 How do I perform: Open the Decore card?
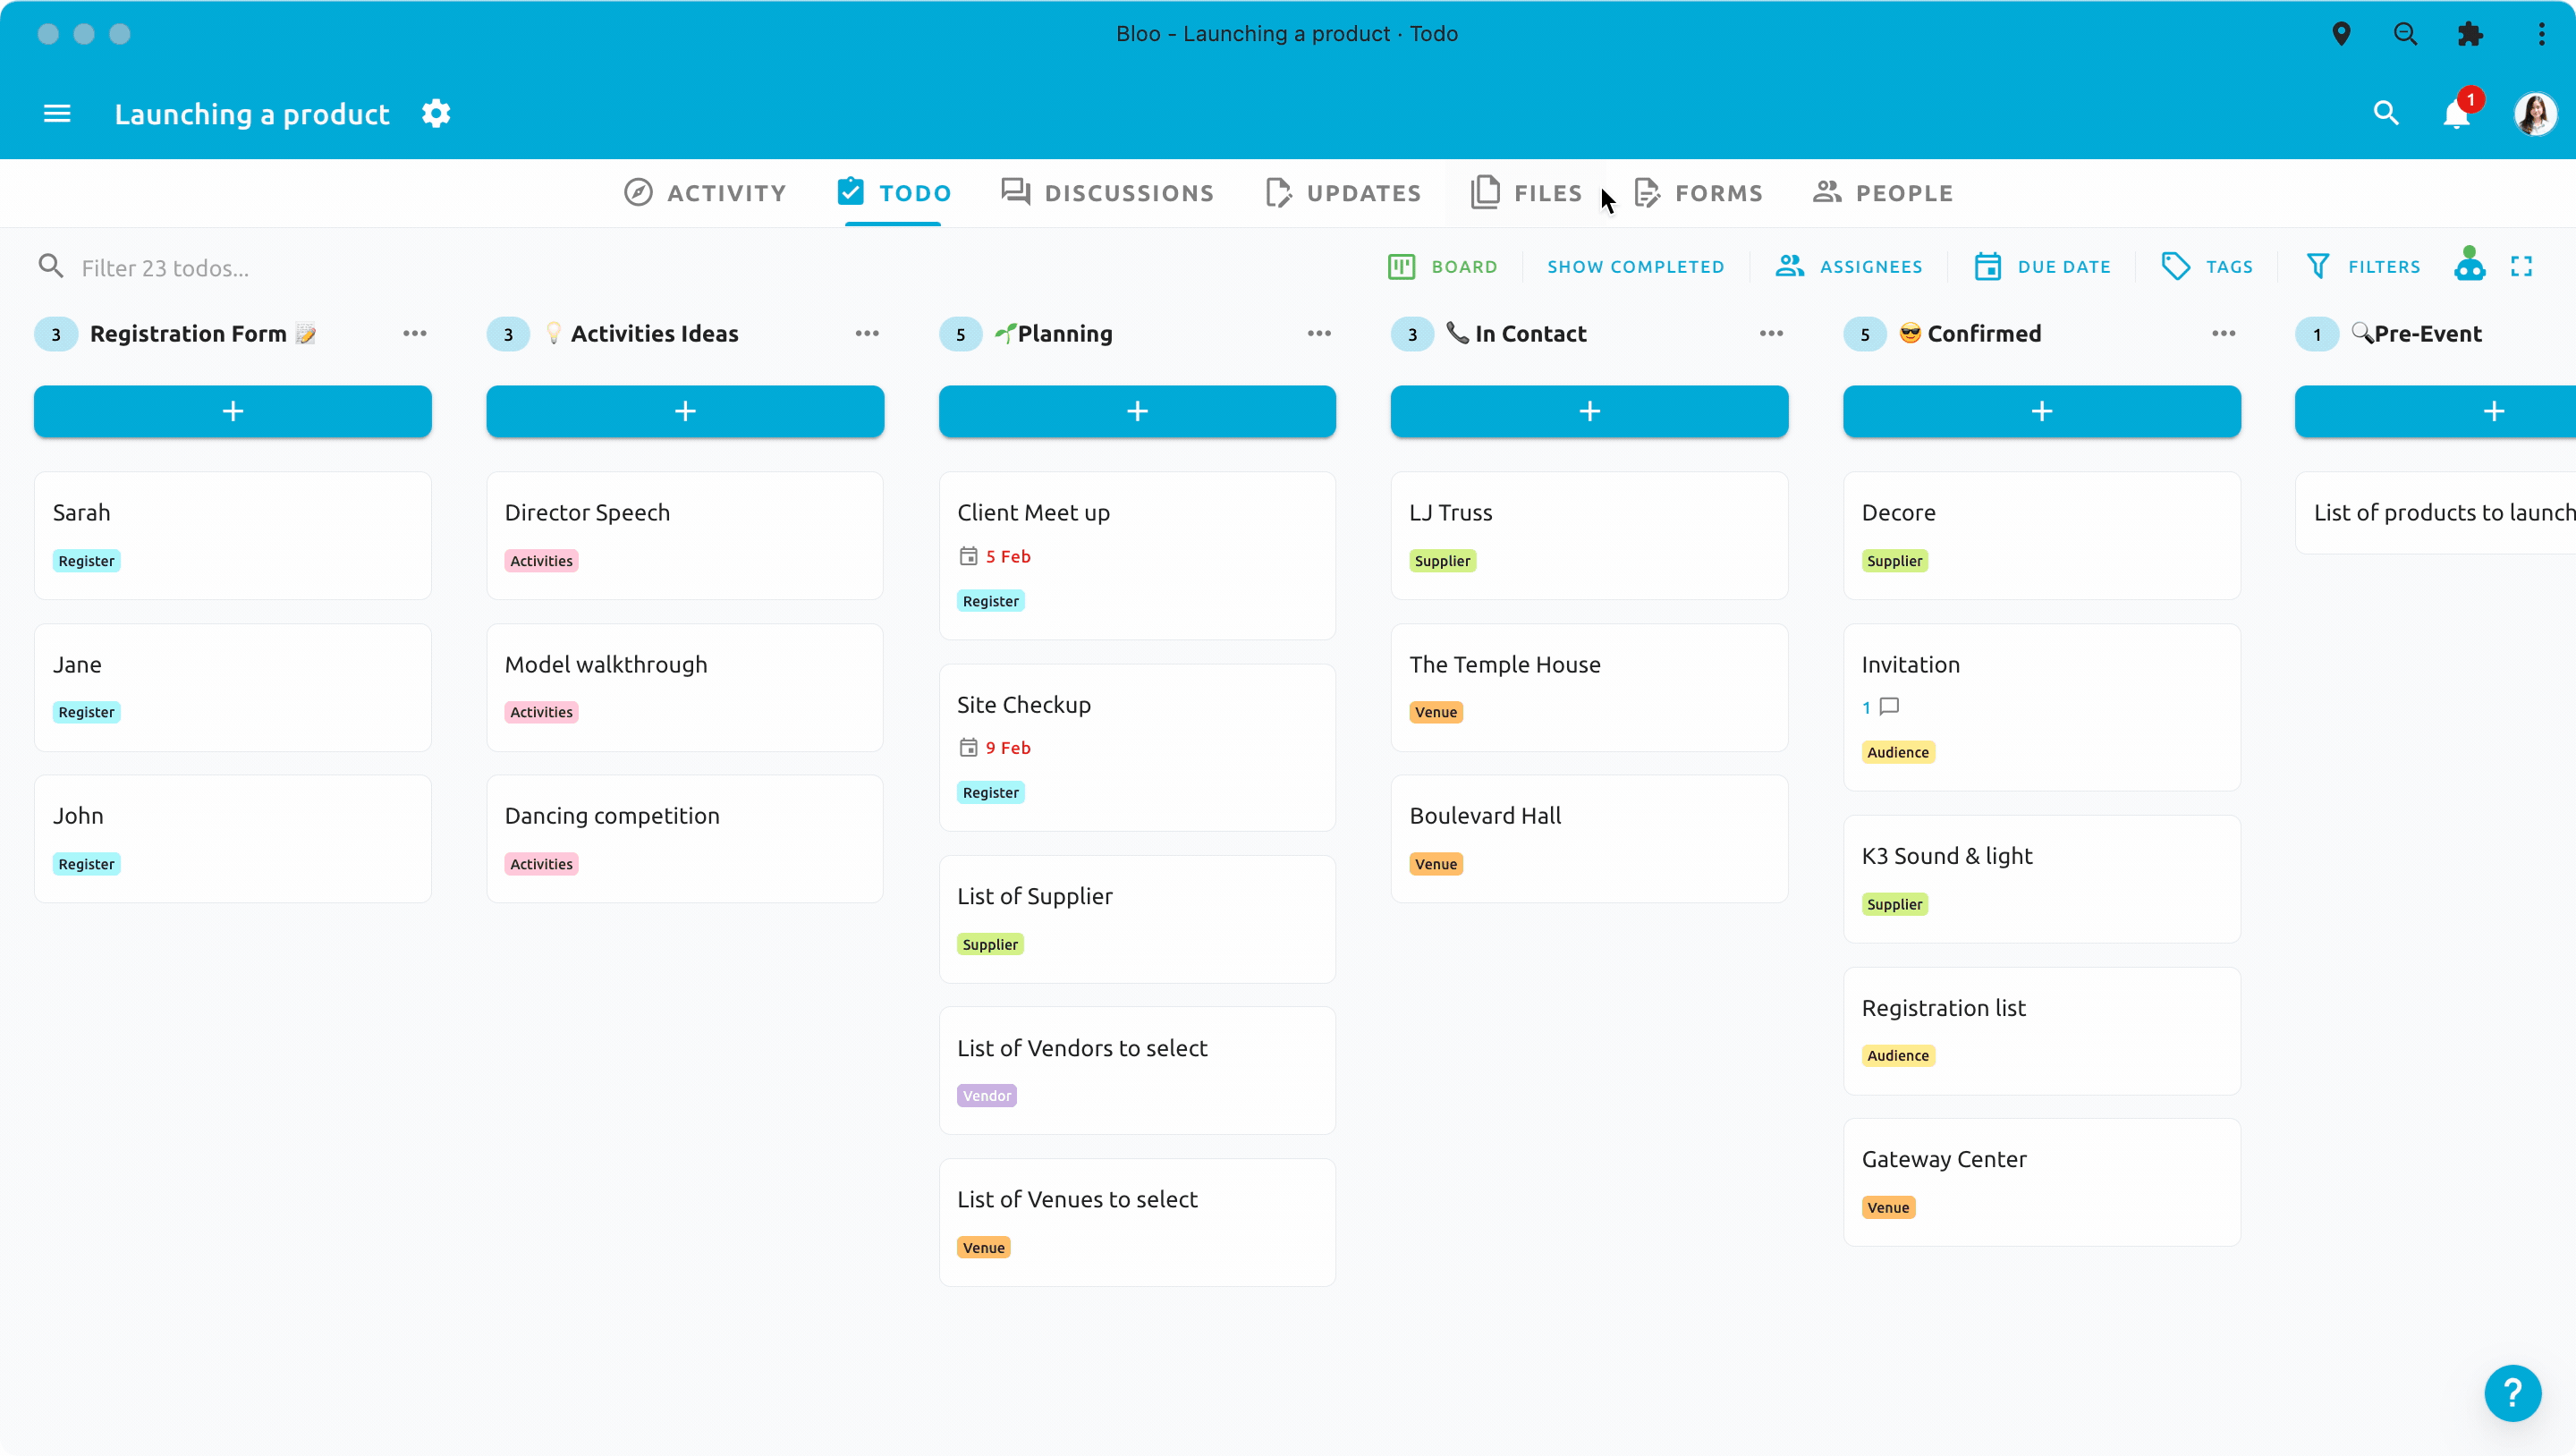pyautogui.click(x=2041, y=536)
